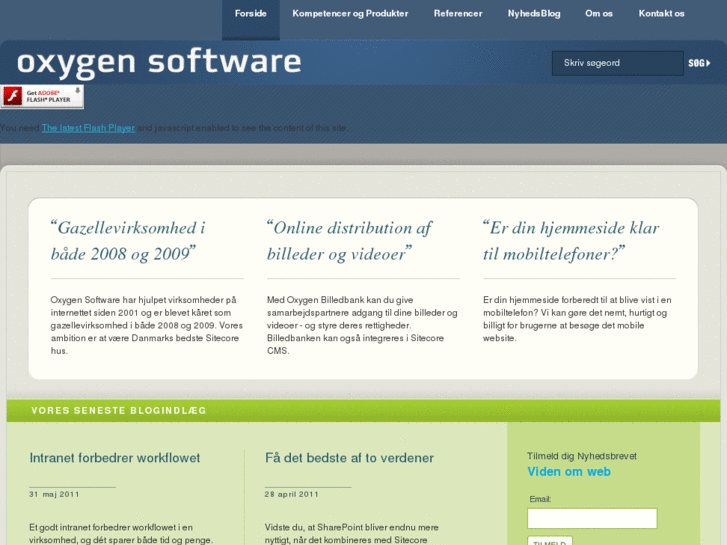
Task: Click the Get Adobe Flash Player badge
Action: [x=42, y=96]
